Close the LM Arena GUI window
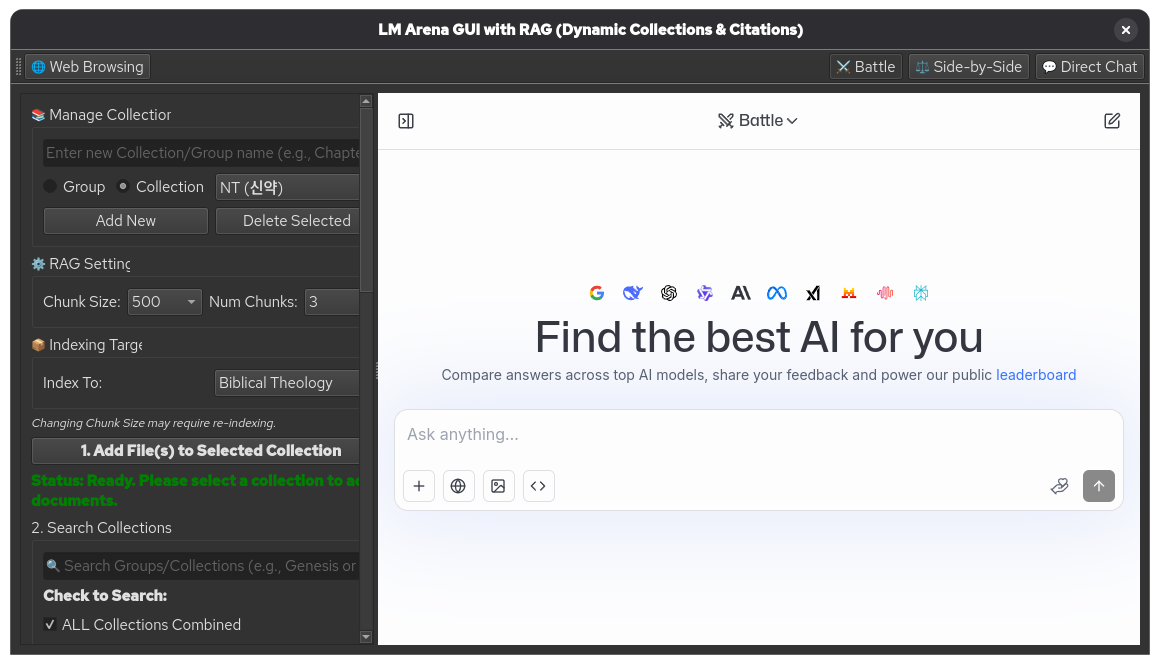The height and width of the screenshot is (665, 1160). point(1125,30)
